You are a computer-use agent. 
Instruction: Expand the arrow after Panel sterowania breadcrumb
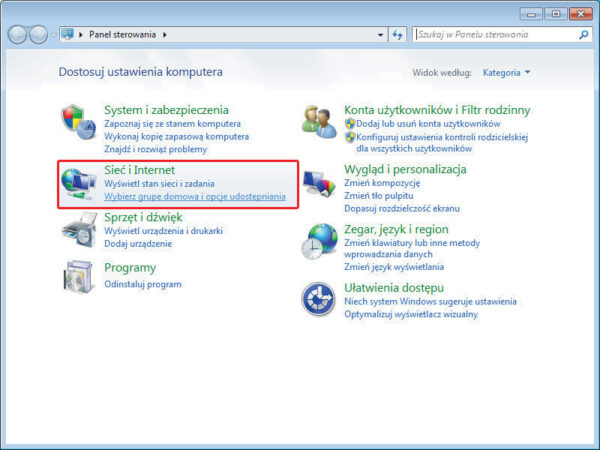click(x=165, y=34)
